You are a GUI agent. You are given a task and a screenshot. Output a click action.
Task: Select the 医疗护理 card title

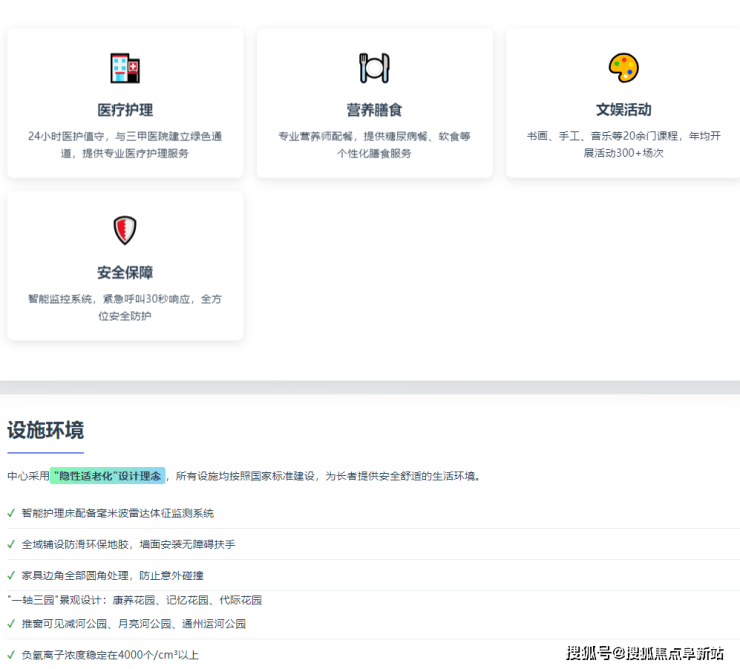coord(125,110)
